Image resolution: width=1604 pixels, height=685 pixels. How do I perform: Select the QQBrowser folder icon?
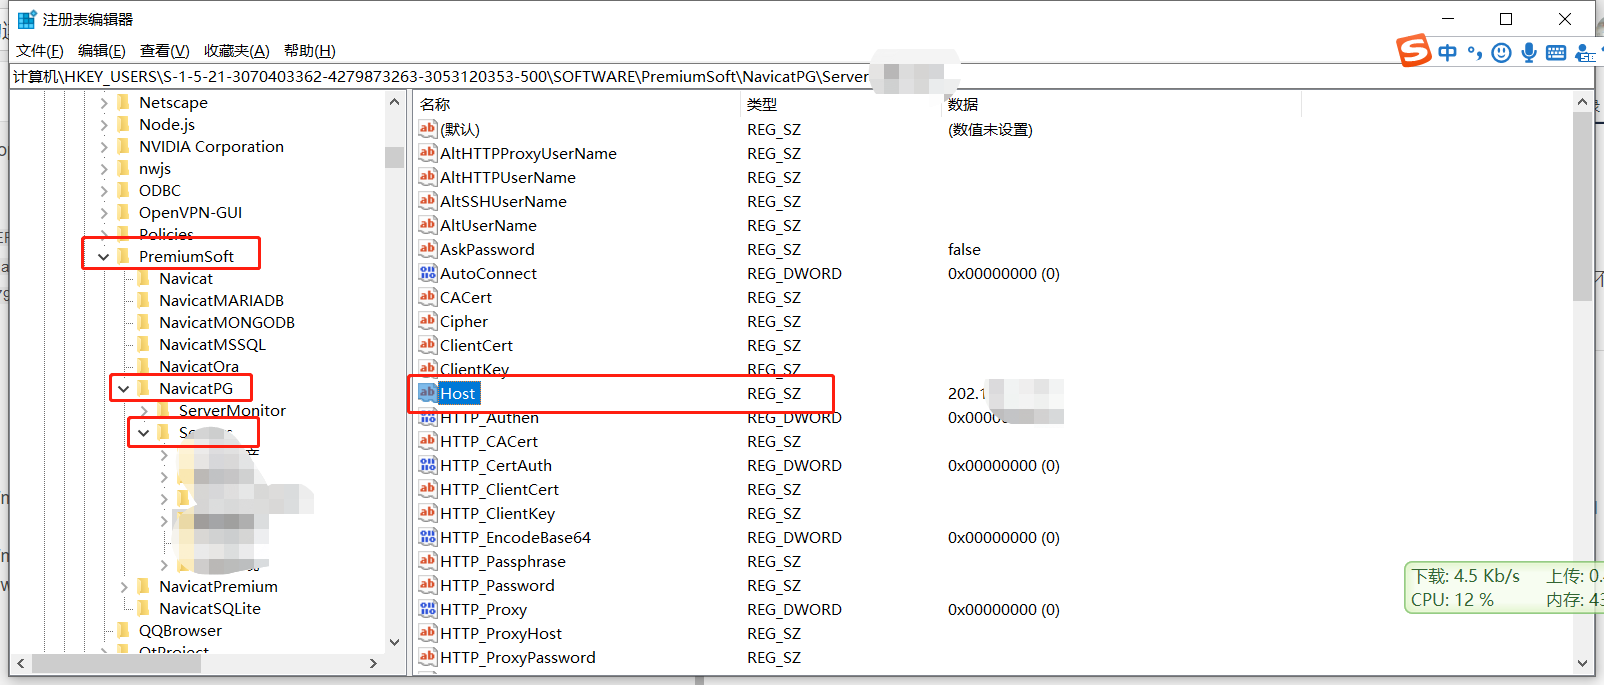tap(124, 630)
